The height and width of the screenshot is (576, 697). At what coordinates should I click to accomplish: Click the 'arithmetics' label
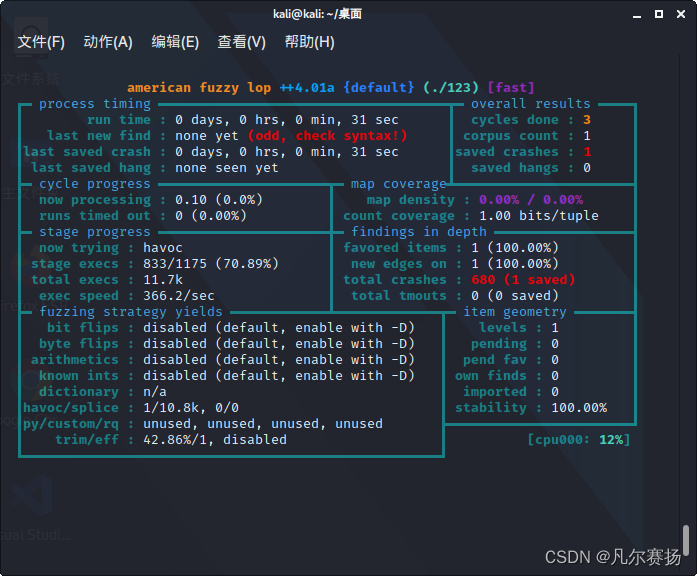[x=75, y=360]
